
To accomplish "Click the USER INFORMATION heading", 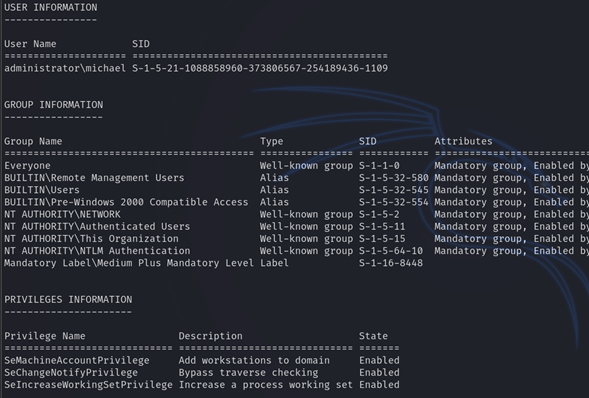I will coord(51,7).
